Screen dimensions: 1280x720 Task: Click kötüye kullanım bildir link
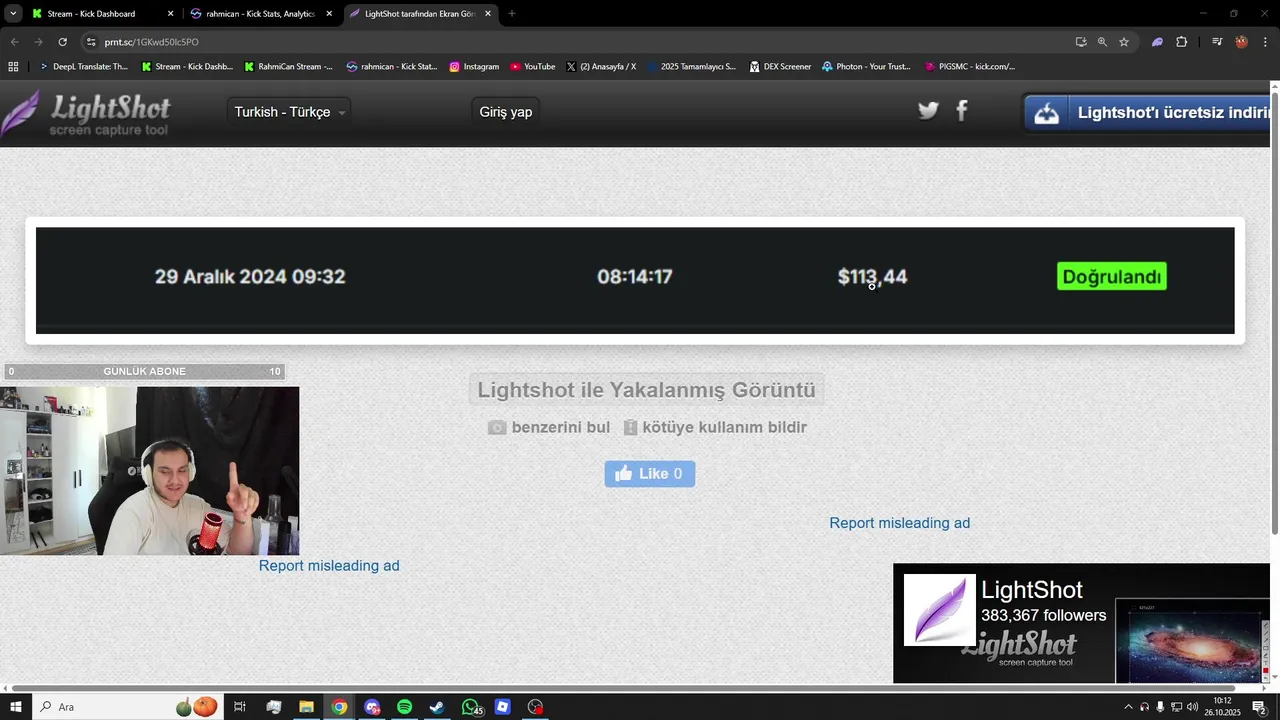coord(715,427)
